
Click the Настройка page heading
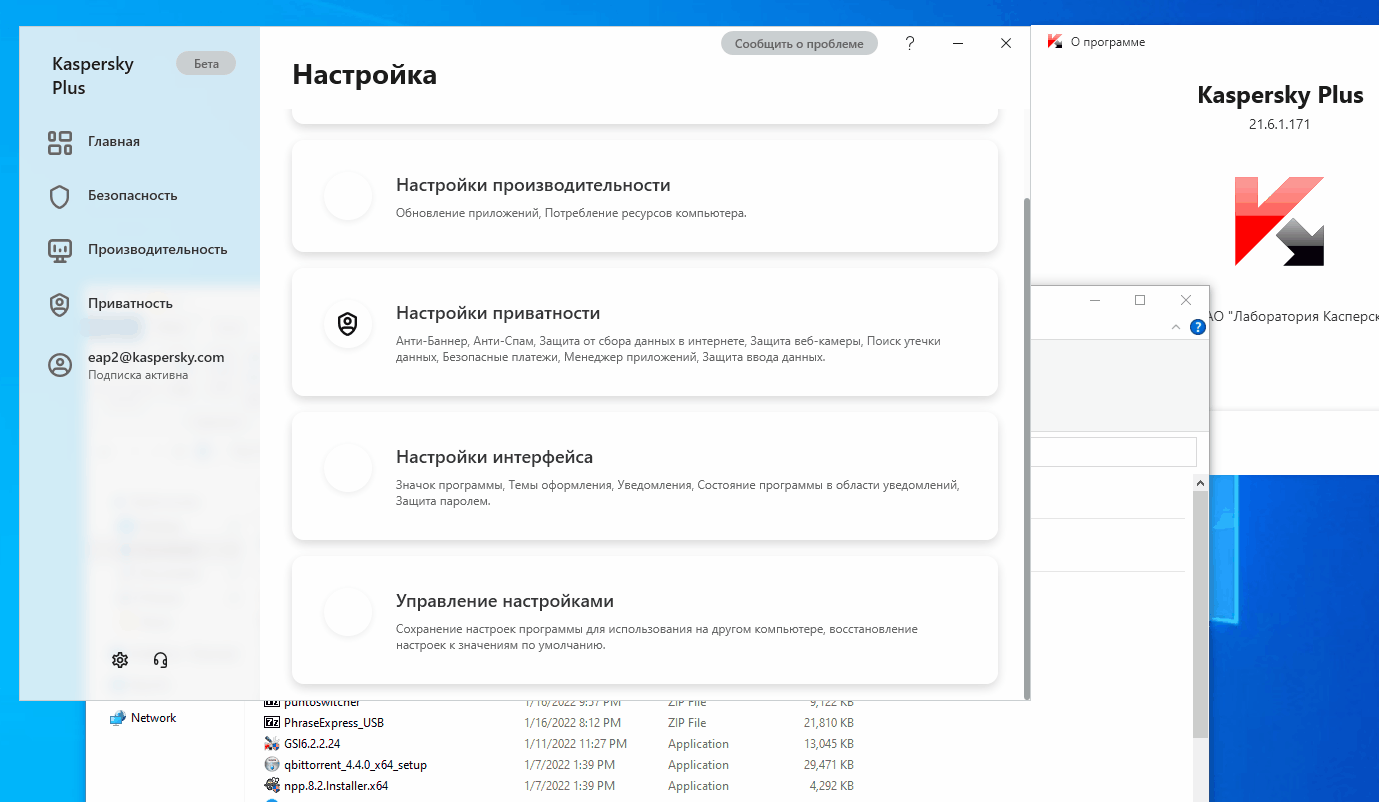click(364, 75)
